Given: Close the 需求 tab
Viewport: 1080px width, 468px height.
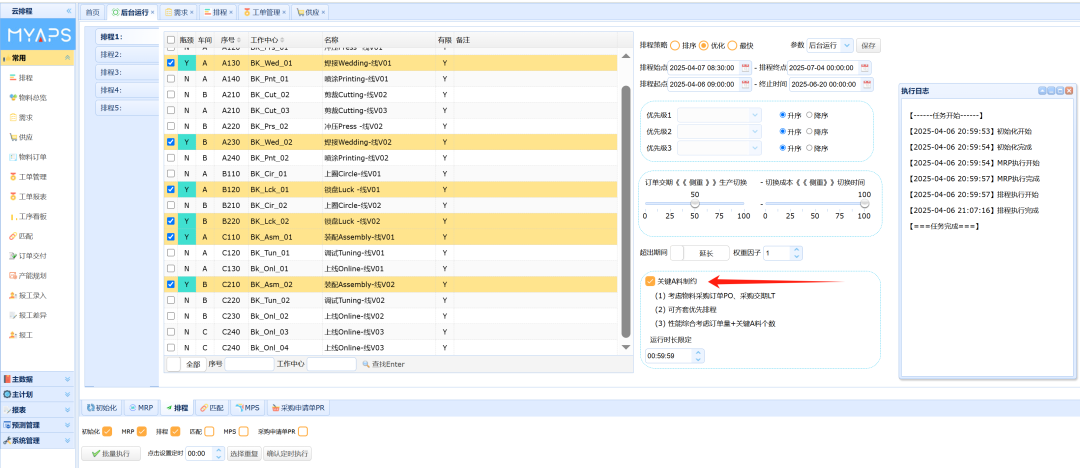Looking at the screenshot, I should pos(192,12).
